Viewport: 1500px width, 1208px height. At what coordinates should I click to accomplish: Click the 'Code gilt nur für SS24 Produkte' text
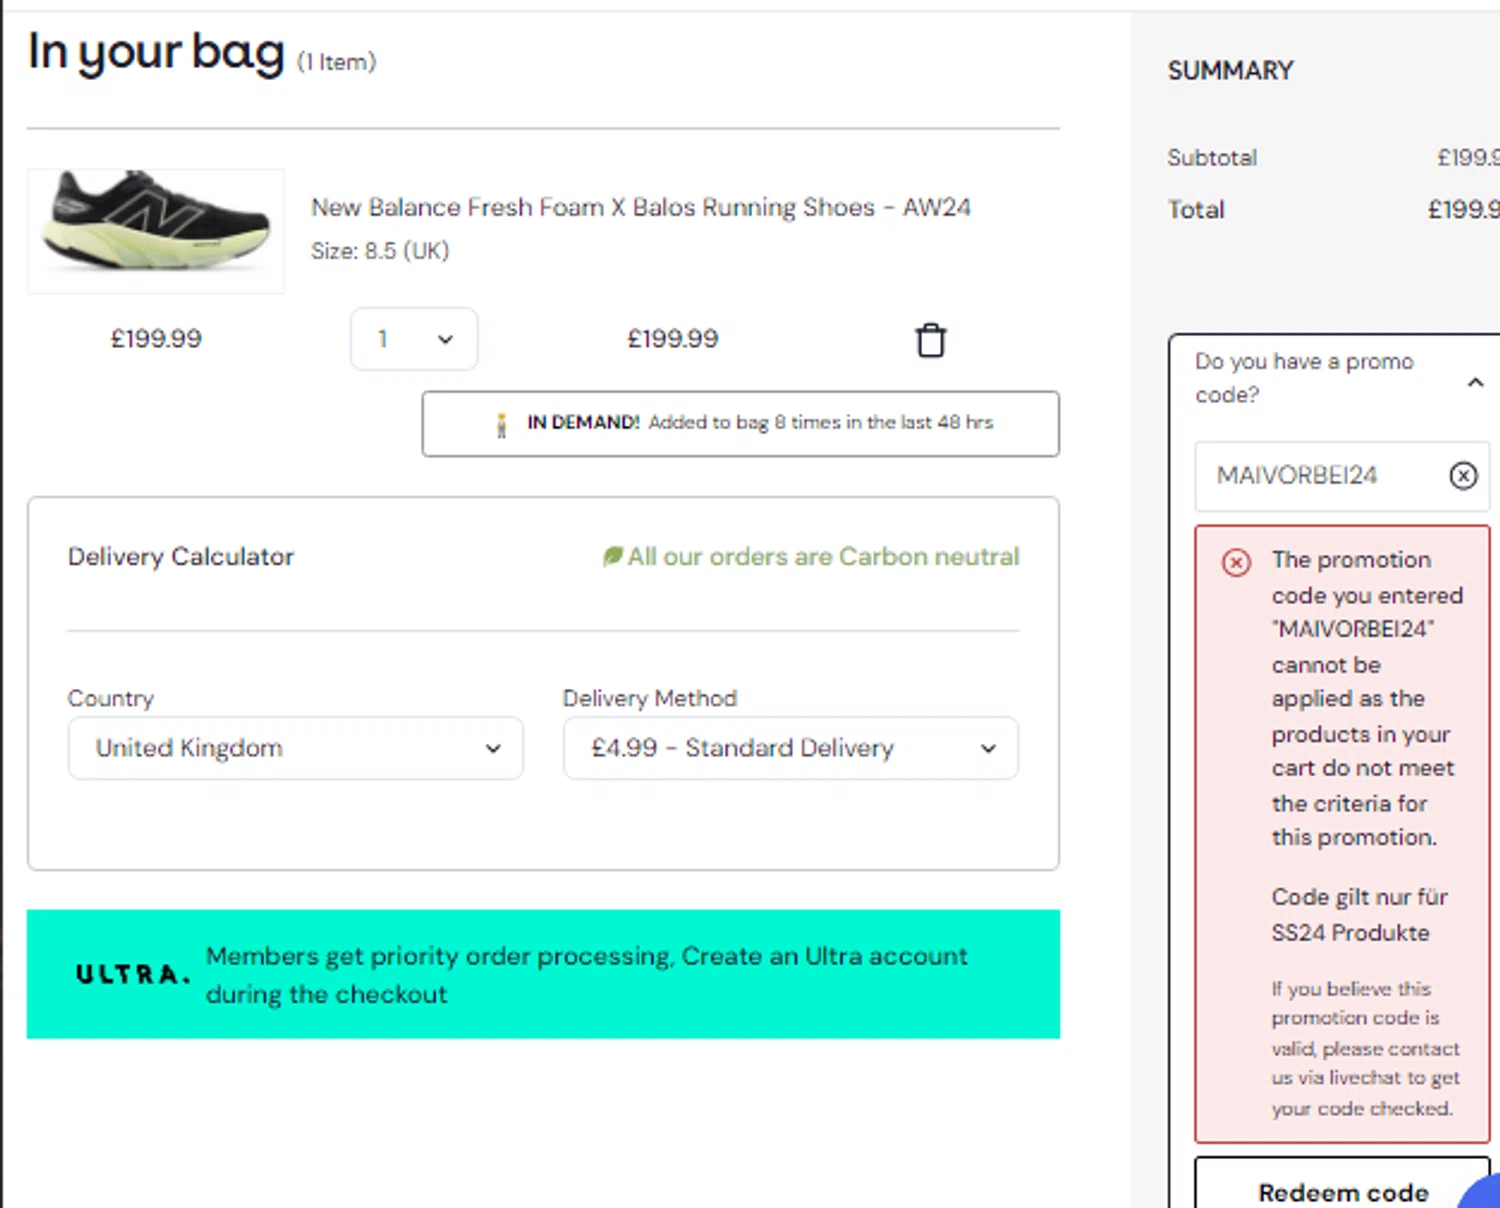[1360, 914]
